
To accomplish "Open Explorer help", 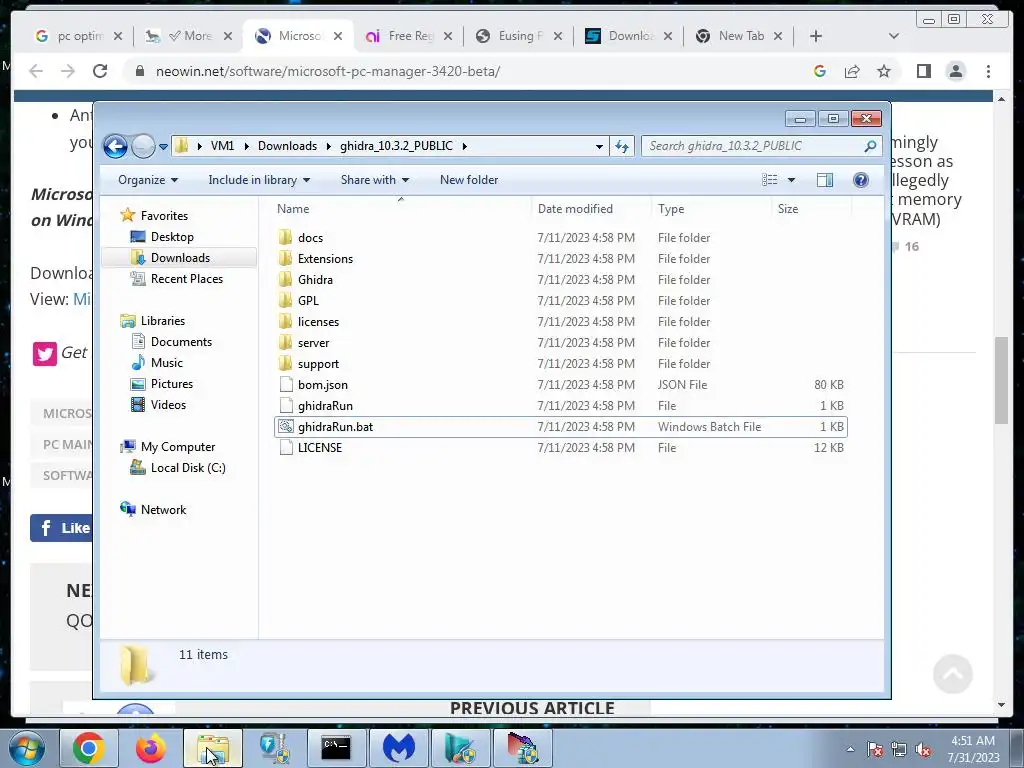I will [861, 180].
